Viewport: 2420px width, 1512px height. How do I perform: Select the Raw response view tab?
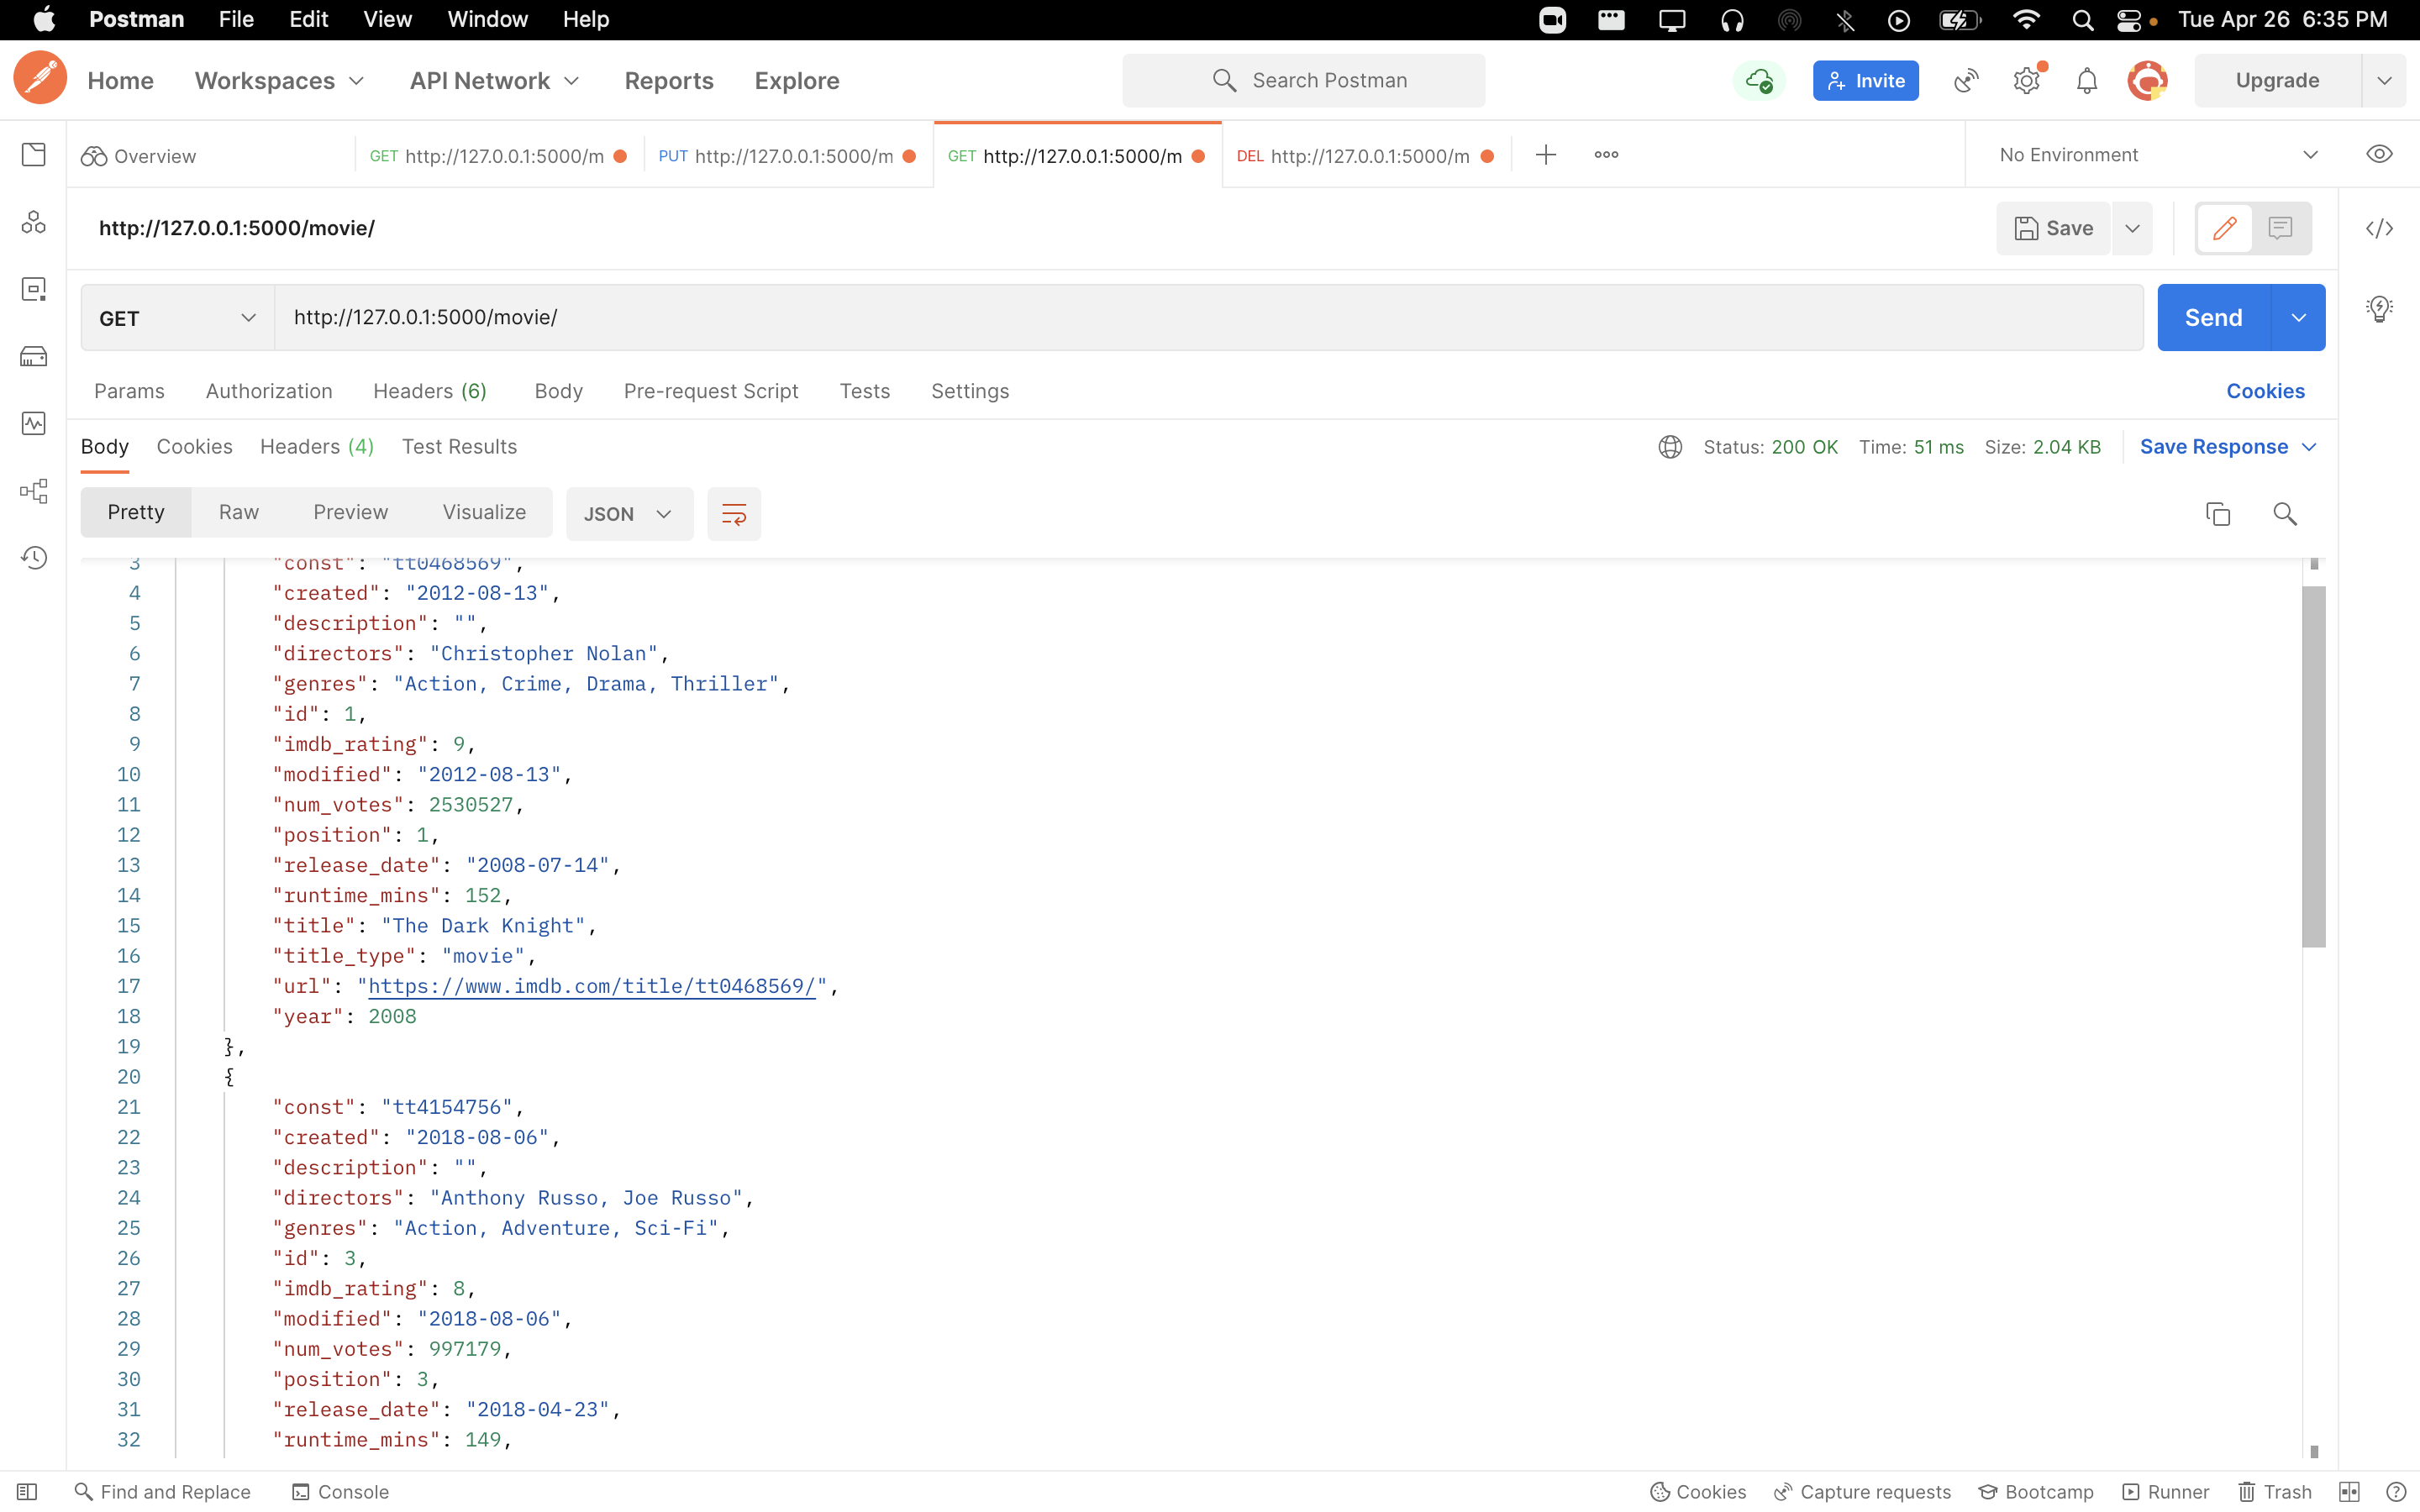tap(239, 512)
